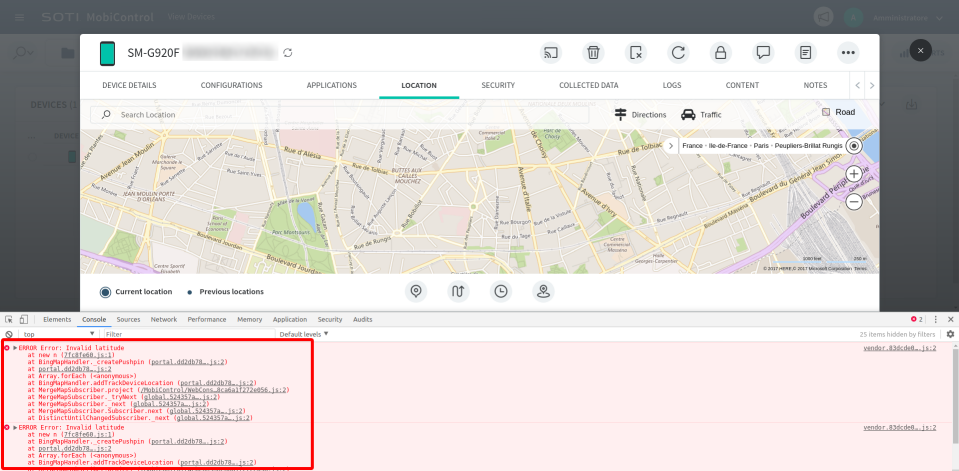Start remote control of the device
This screenshot has width=959, height=471.
click(x=550, y=53)
